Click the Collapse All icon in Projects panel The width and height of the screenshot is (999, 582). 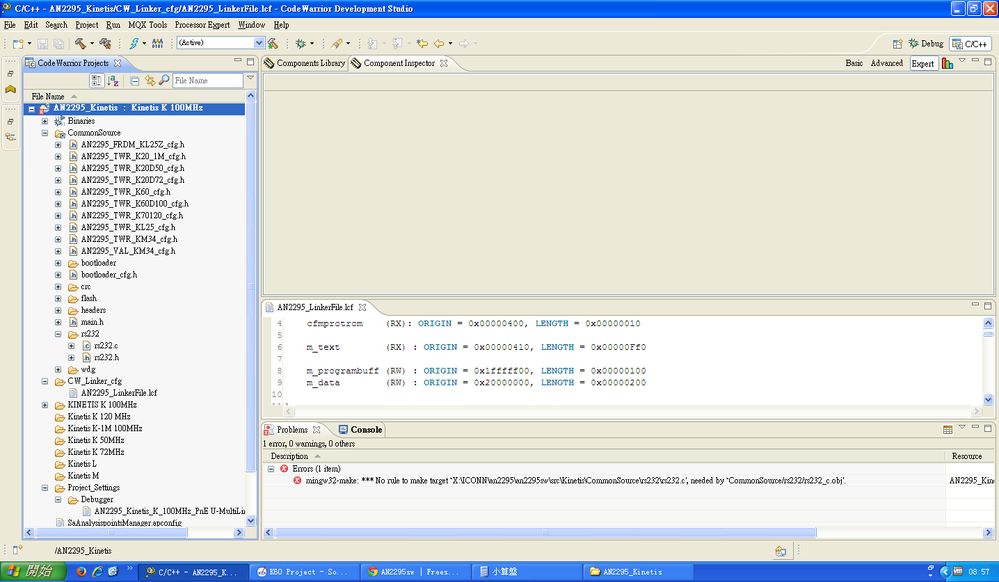coord(134,80)
